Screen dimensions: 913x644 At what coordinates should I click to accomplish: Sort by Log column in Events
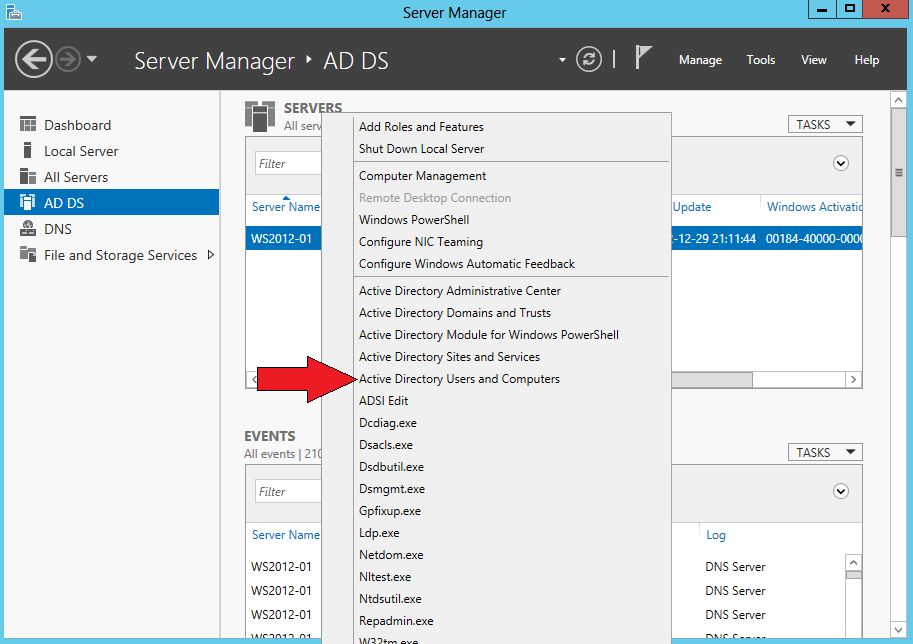pos(716,535)
